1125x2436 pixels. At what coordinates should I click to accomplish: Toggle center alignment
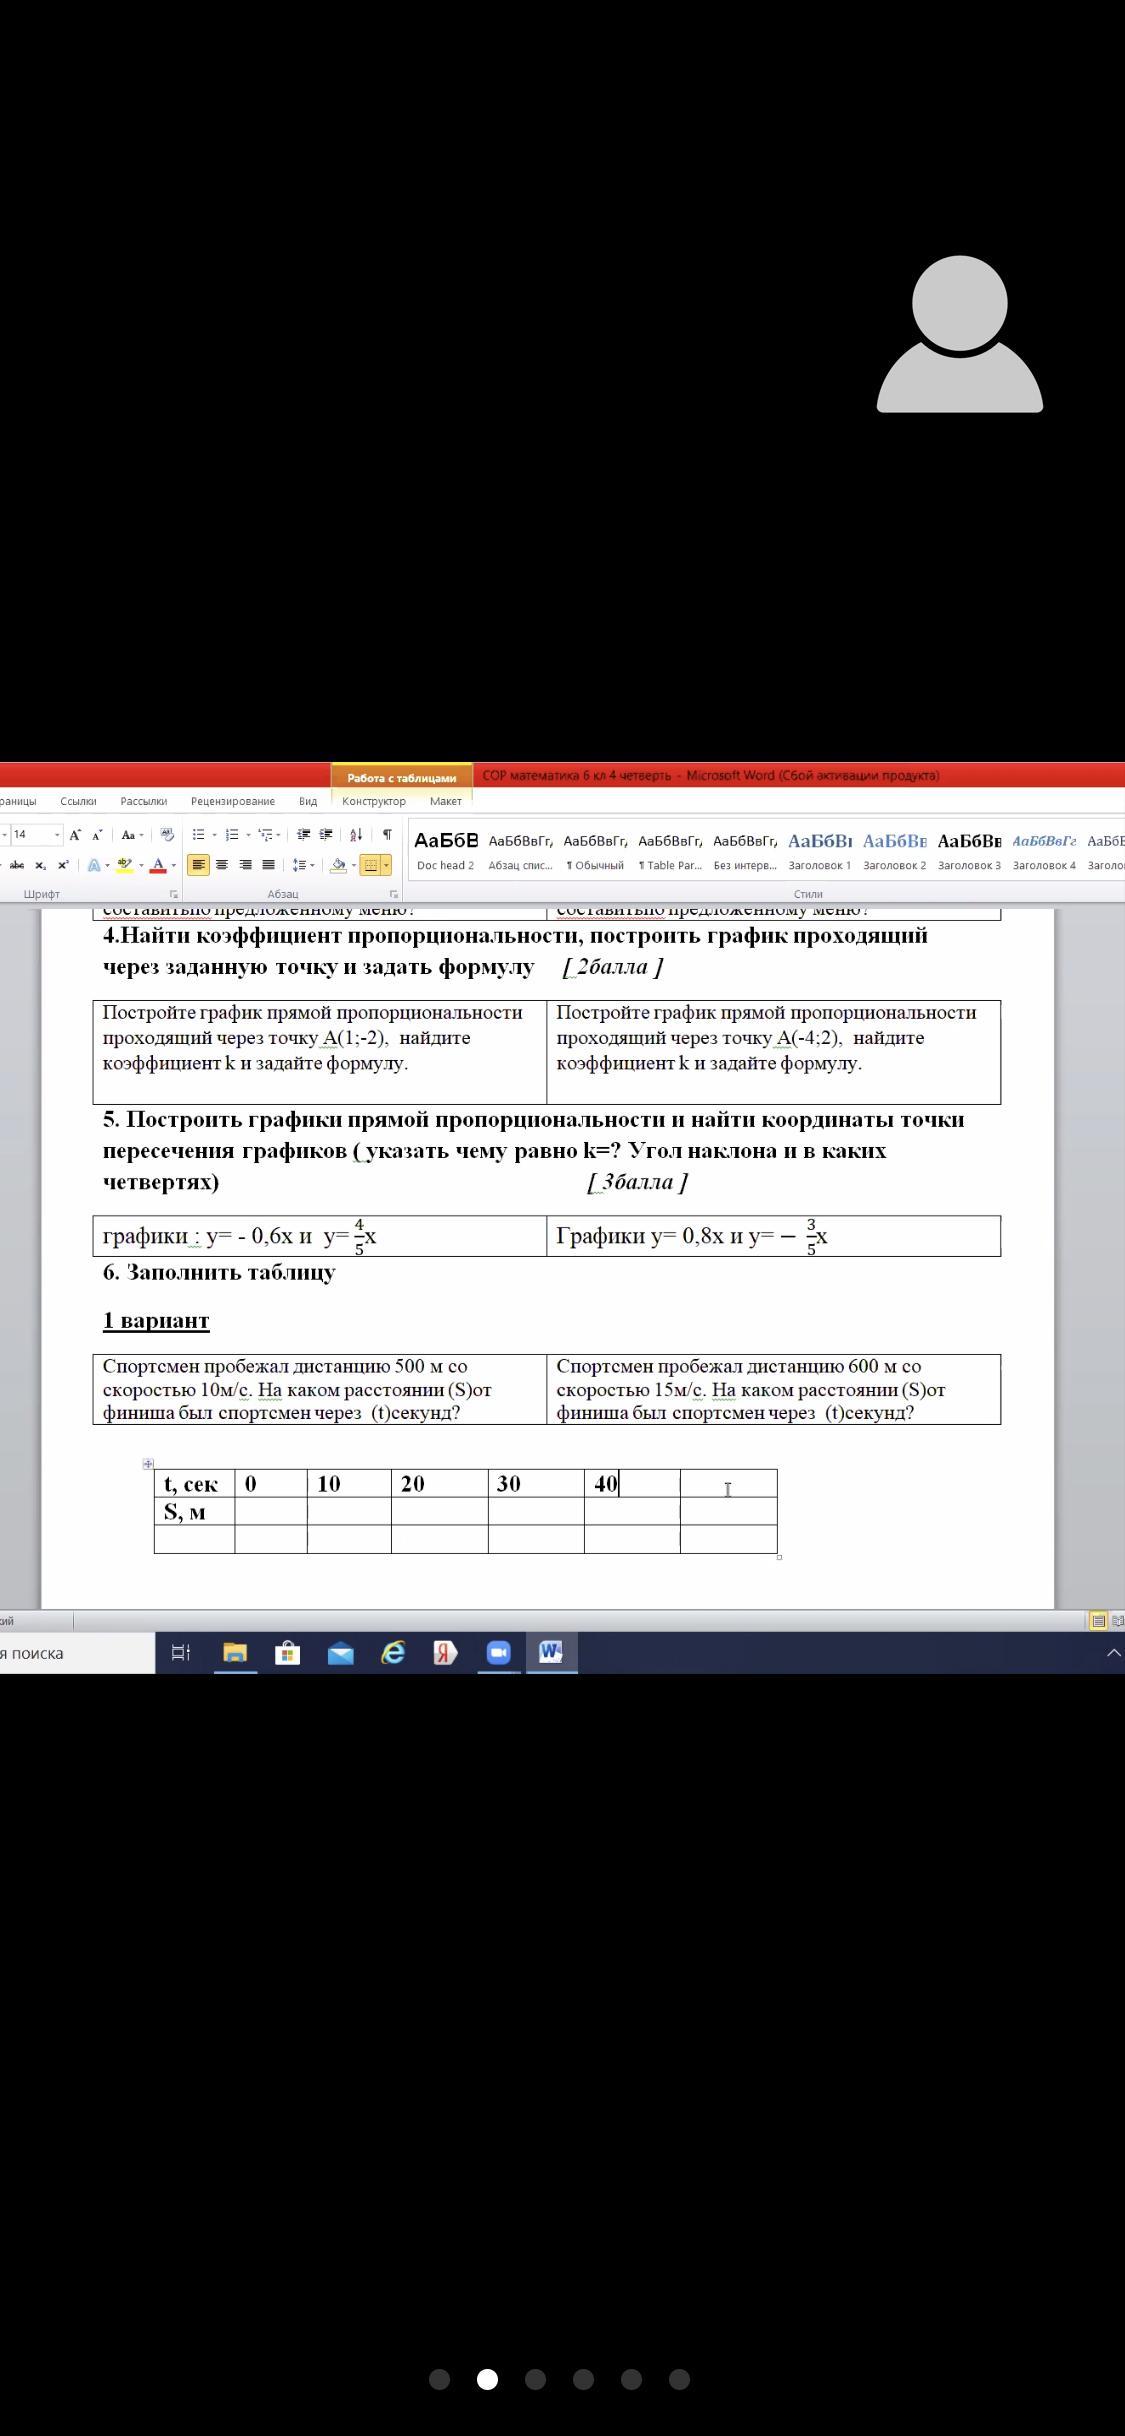point(222,865)
